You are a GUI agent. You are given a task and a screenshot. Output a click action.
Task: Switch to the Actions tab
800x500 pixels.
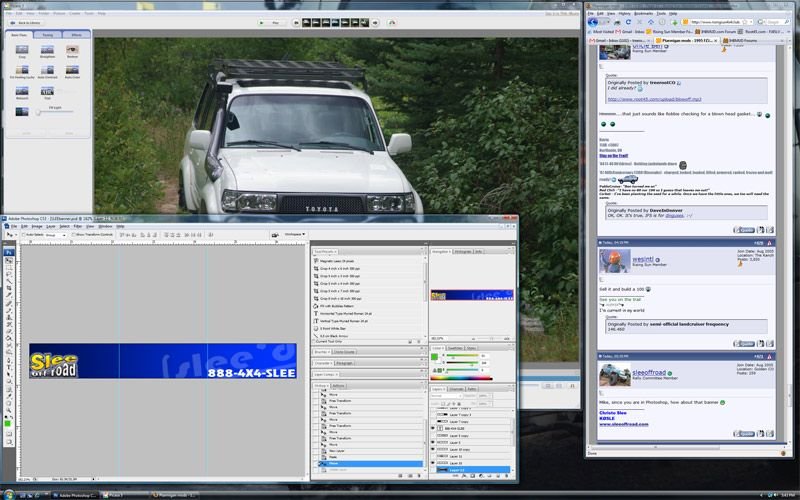[x=338, y=386]
